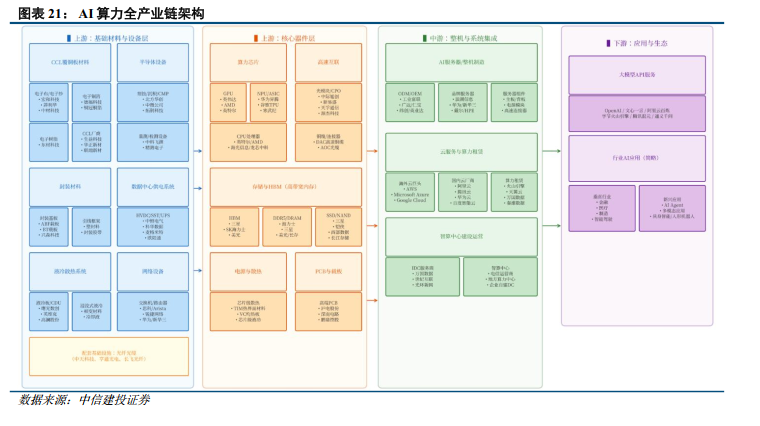760x426 pixels.
Task: Click the '封装材料' block
Action: (x=70, y=187)
